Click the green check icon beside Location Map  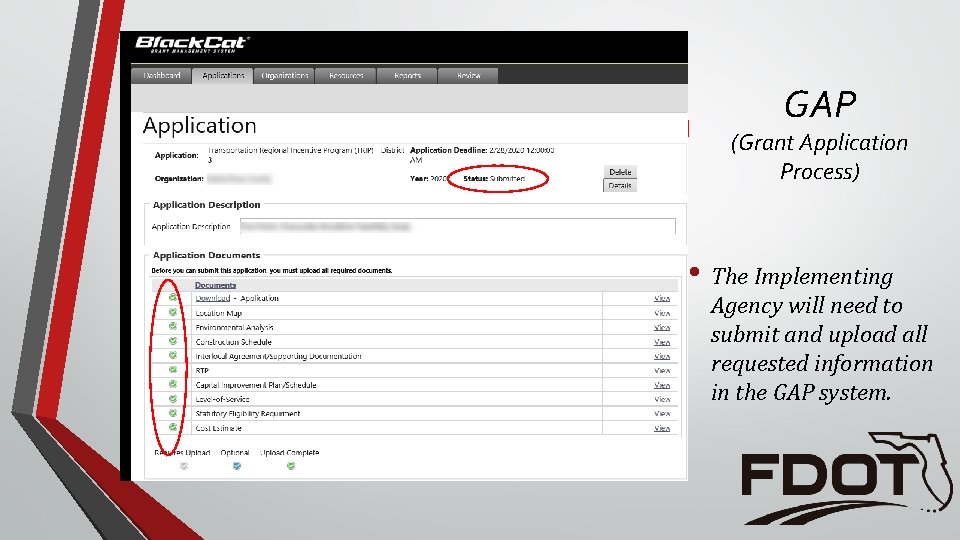tap(173, 312)
